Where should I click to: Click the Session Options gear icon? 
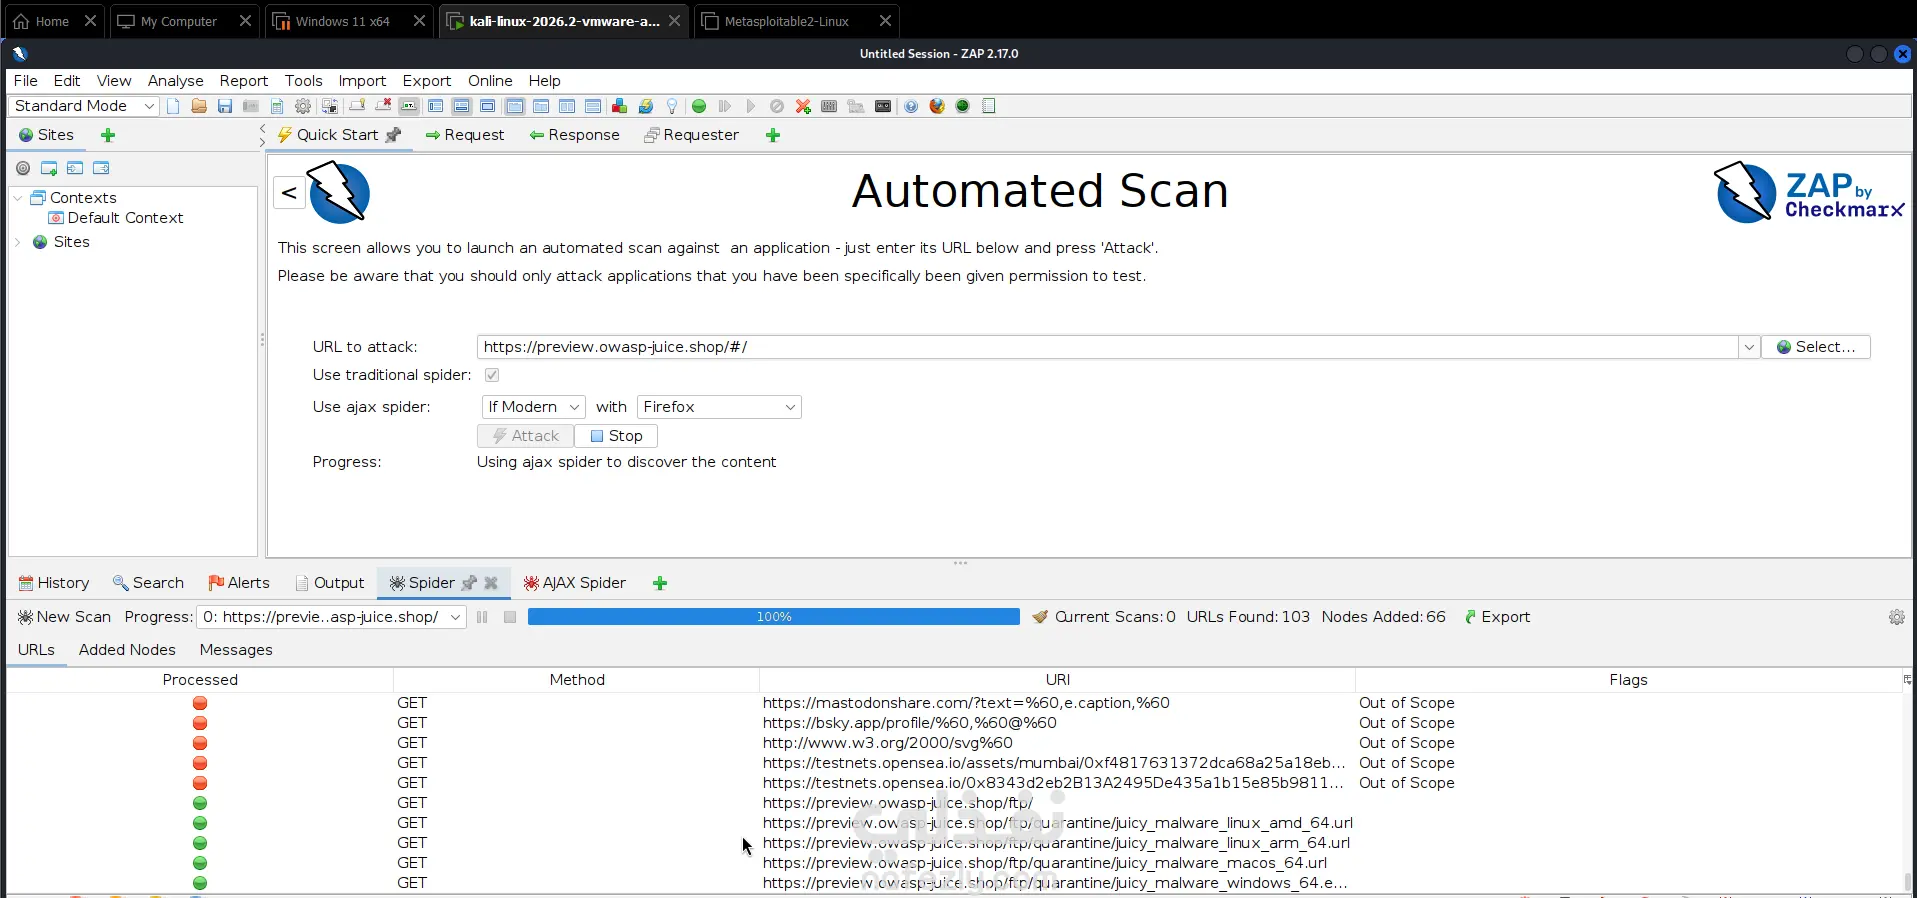point(303,106)
